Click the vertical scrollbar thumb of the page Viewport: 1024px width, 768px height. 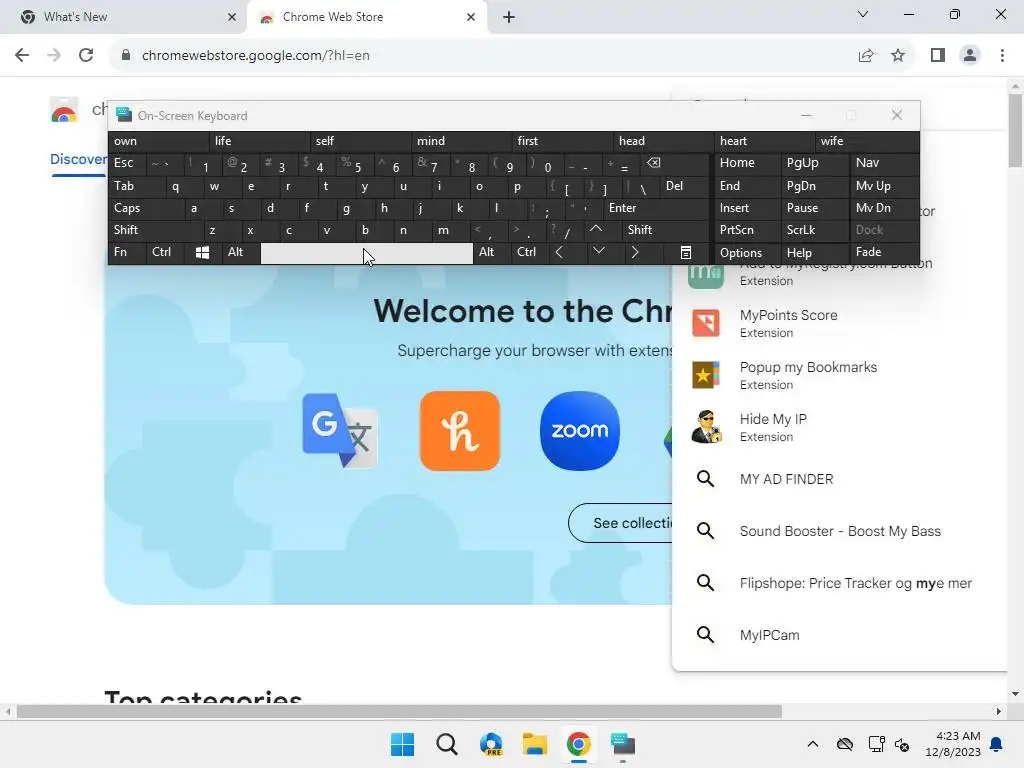pyautogui.click(x=1016, y=131)
